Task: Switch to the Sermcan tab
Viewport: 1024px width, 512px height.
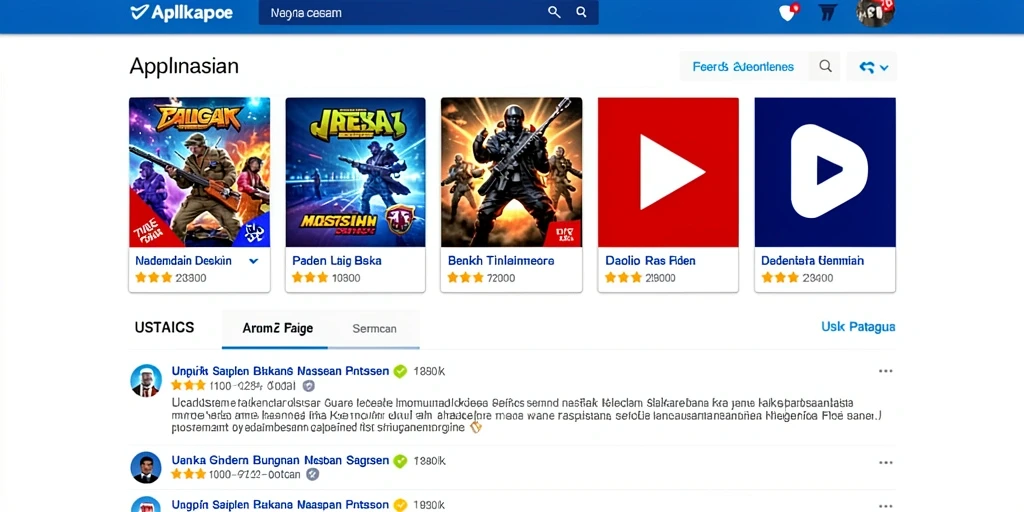Action: (x=374, y=328)
